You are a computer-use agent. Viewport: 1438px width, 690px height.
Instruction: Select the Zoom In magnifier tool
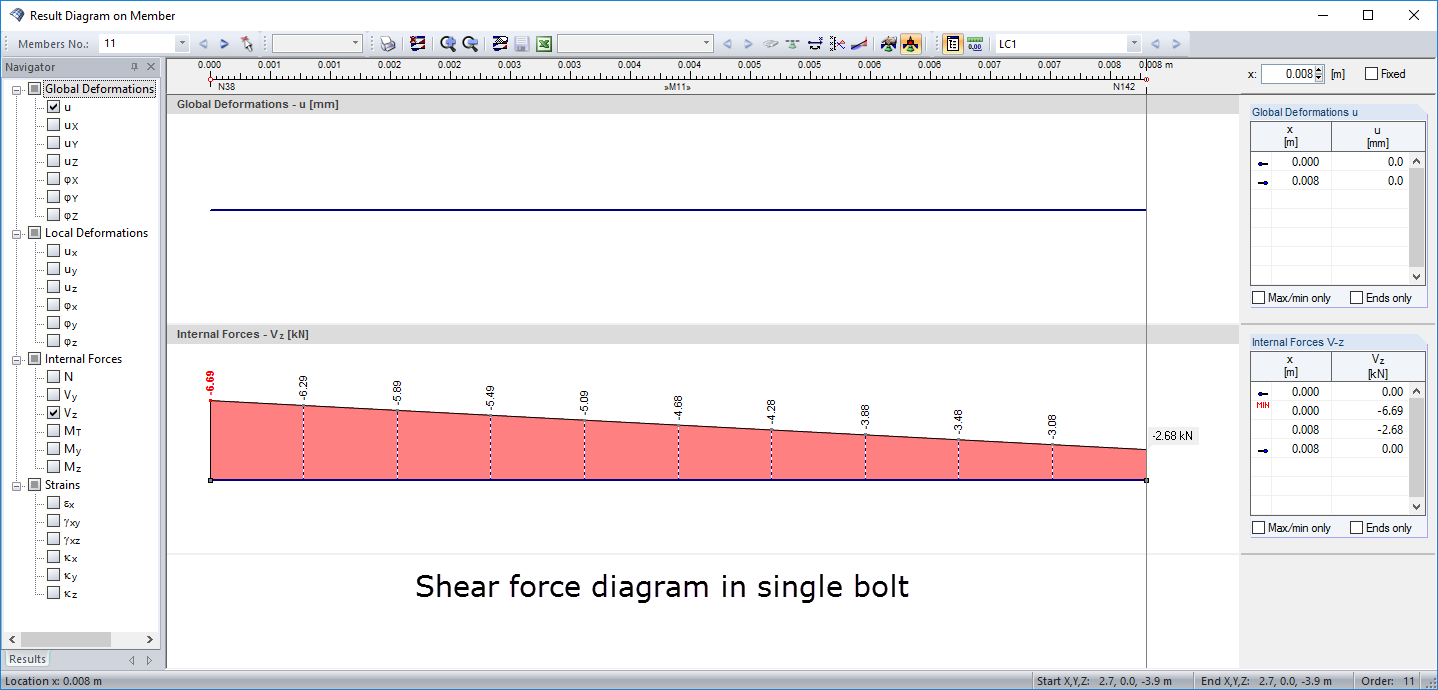pos(448,43)
